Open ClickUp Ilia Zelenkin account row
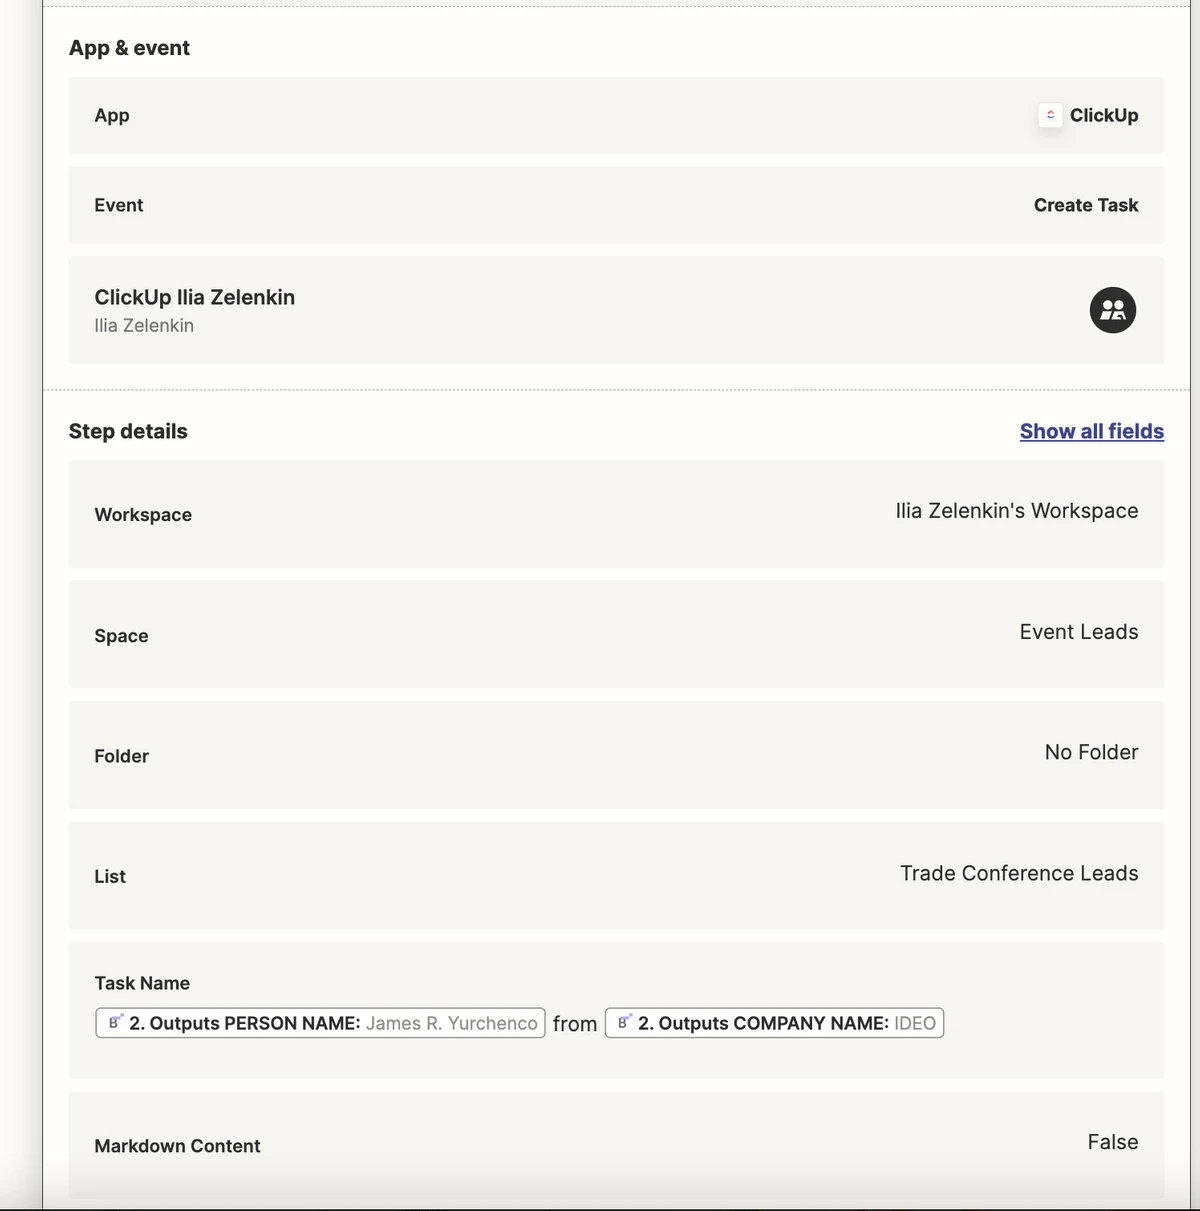Image resolution: width=1200 pixels, height=1211 pixels. [x=616, y=310]
